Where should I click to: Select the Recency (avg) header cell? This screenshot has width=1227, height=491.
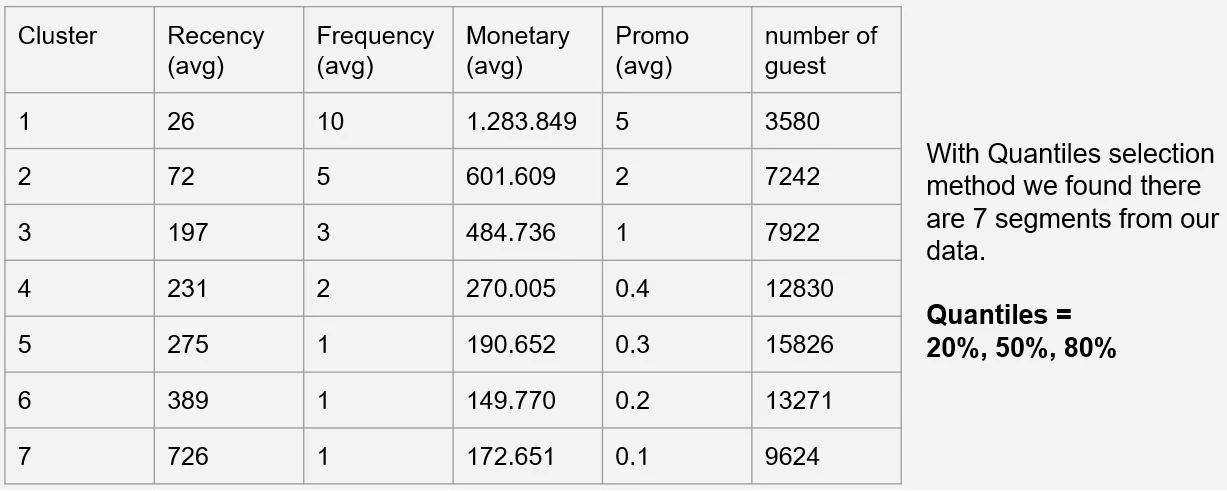(215, 50)
